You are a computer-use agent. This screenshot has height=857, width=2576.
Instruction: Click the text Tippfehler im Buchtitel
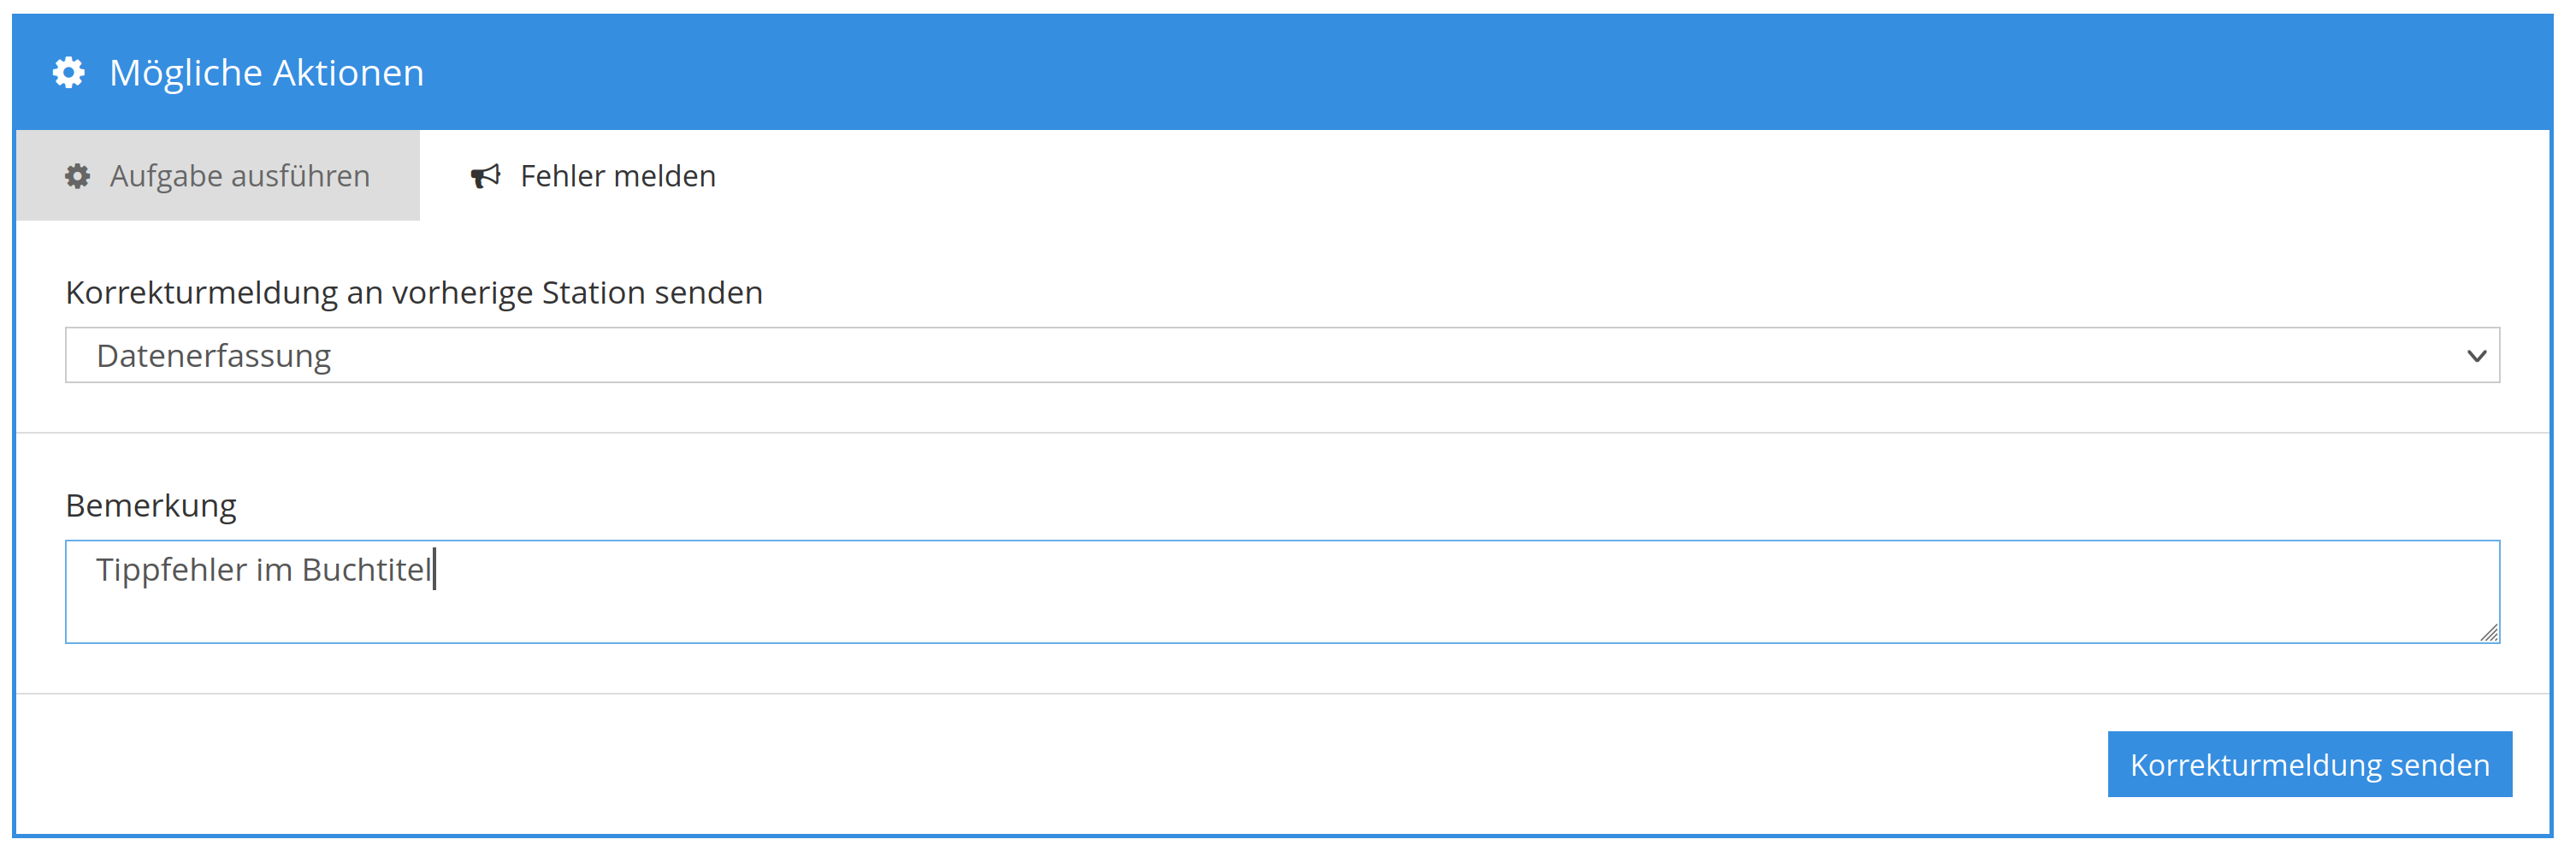click(264, 570)
